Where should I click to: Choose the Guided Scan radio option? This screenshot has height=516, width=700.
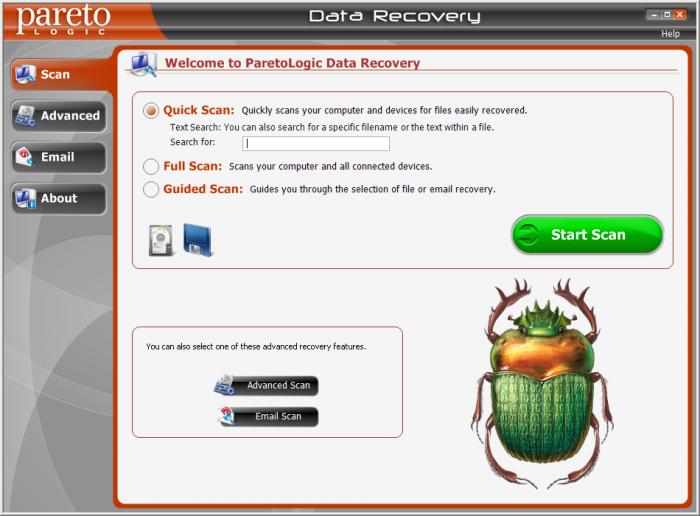point(151,189)
